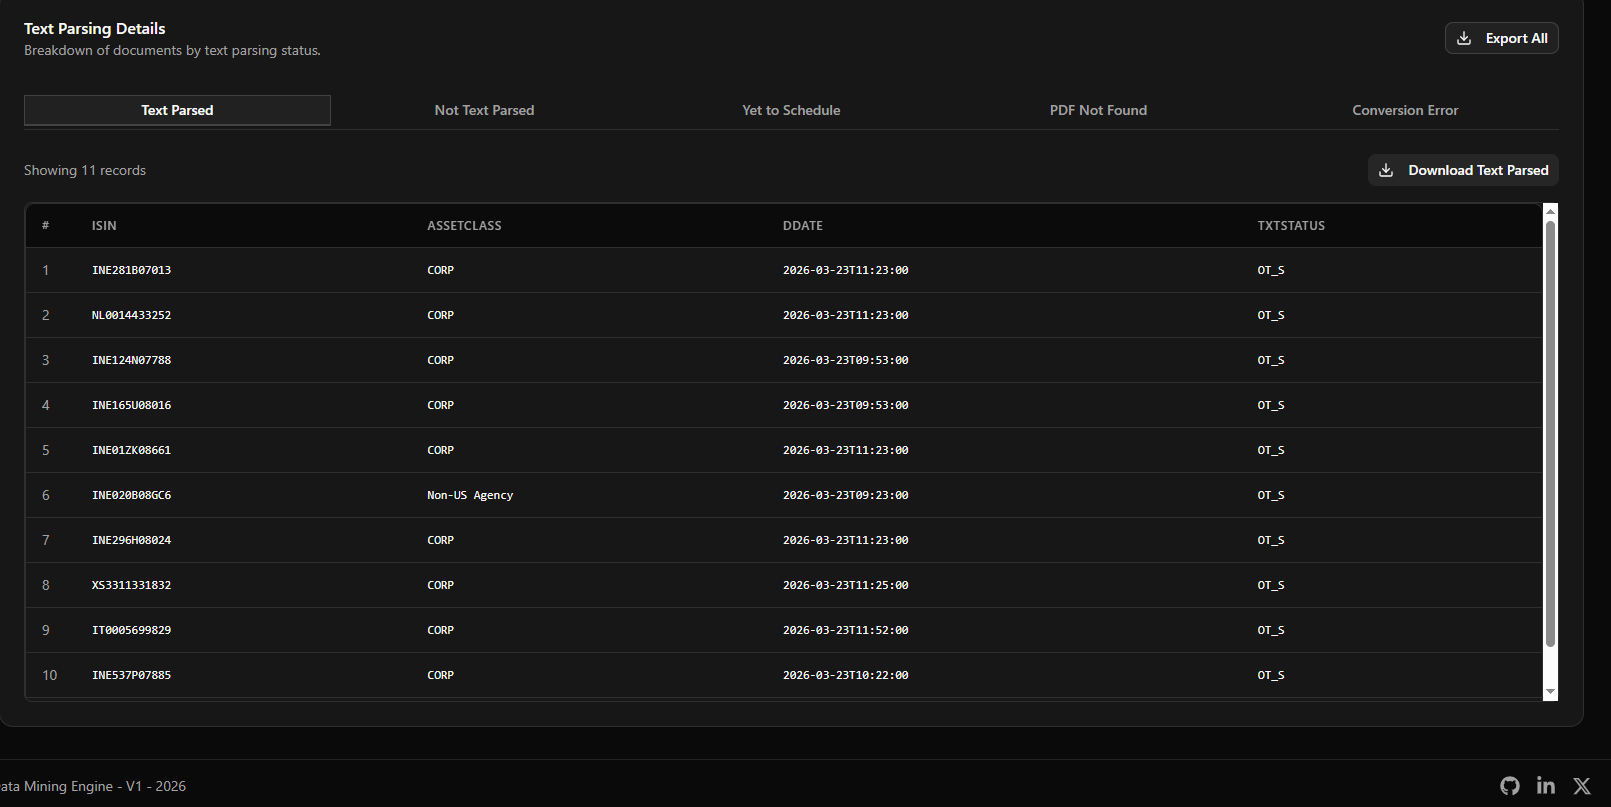The image size is (1611, 807).
Task: Click the Download Text Parsed button
Action: 1463,170
